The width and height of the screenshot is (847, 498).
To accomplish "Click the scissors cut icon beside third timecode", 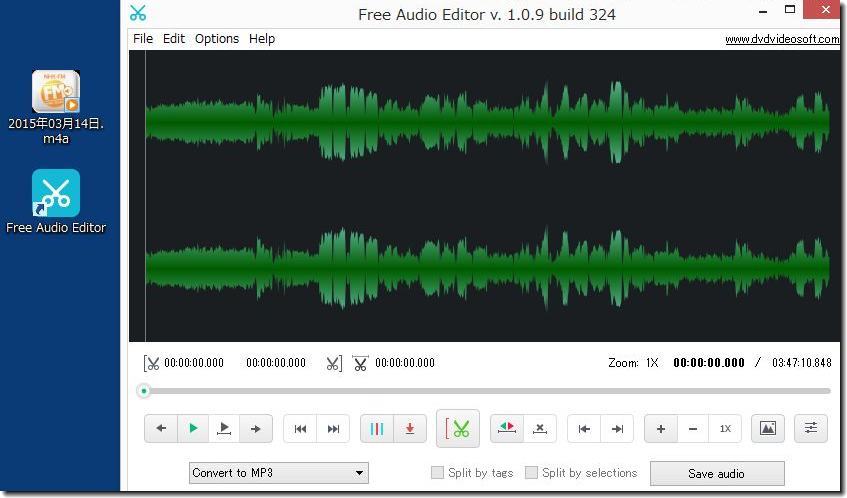I will (x=360, y=363).
